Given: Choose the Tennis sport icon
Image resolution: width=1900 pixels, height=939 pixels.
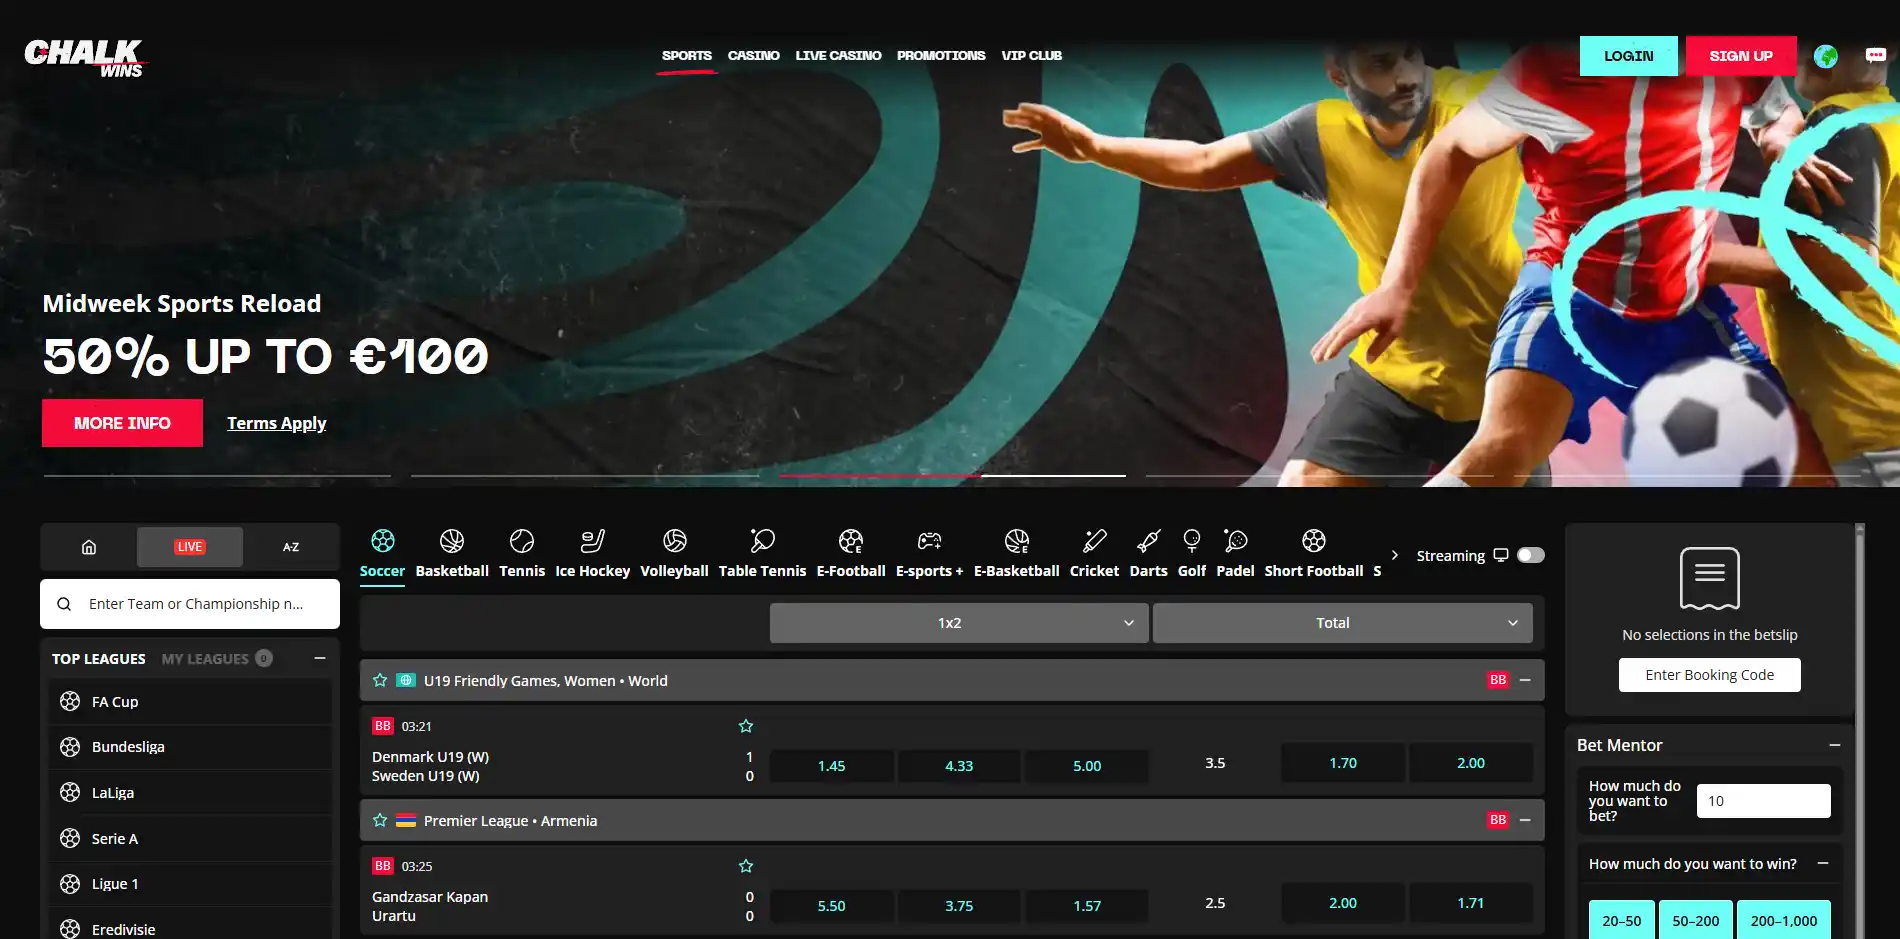Looking at the screenshot, I should [x=522, y=554].
